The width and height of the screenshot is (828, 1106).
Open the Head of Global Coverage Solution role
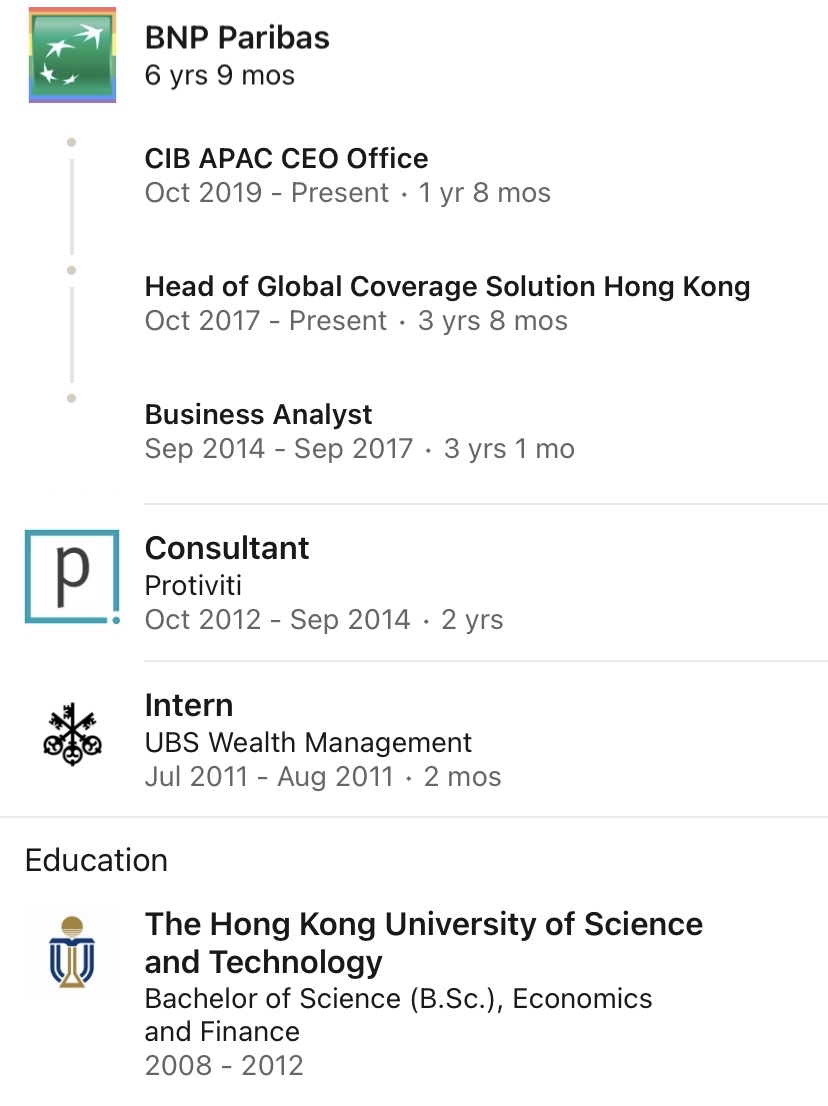click(x=447, y=286)
